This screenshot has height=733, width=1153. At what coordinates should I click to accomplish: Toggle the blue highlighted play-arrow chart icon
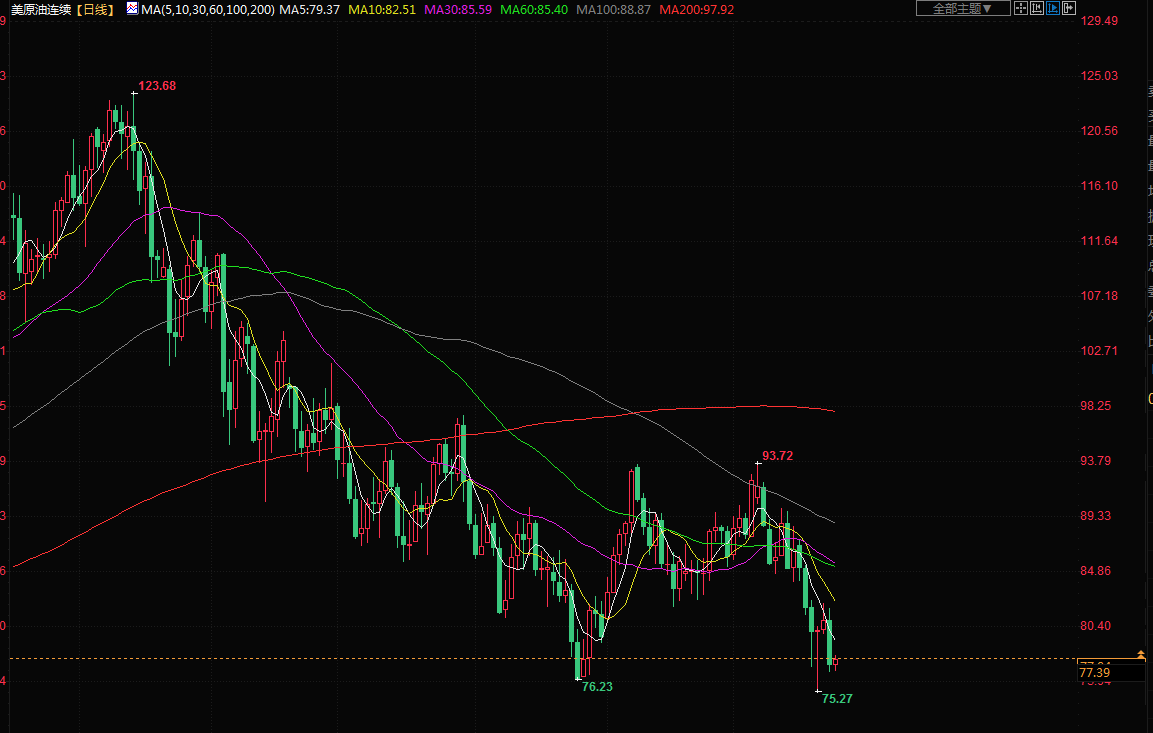(x=1053, y=8)
